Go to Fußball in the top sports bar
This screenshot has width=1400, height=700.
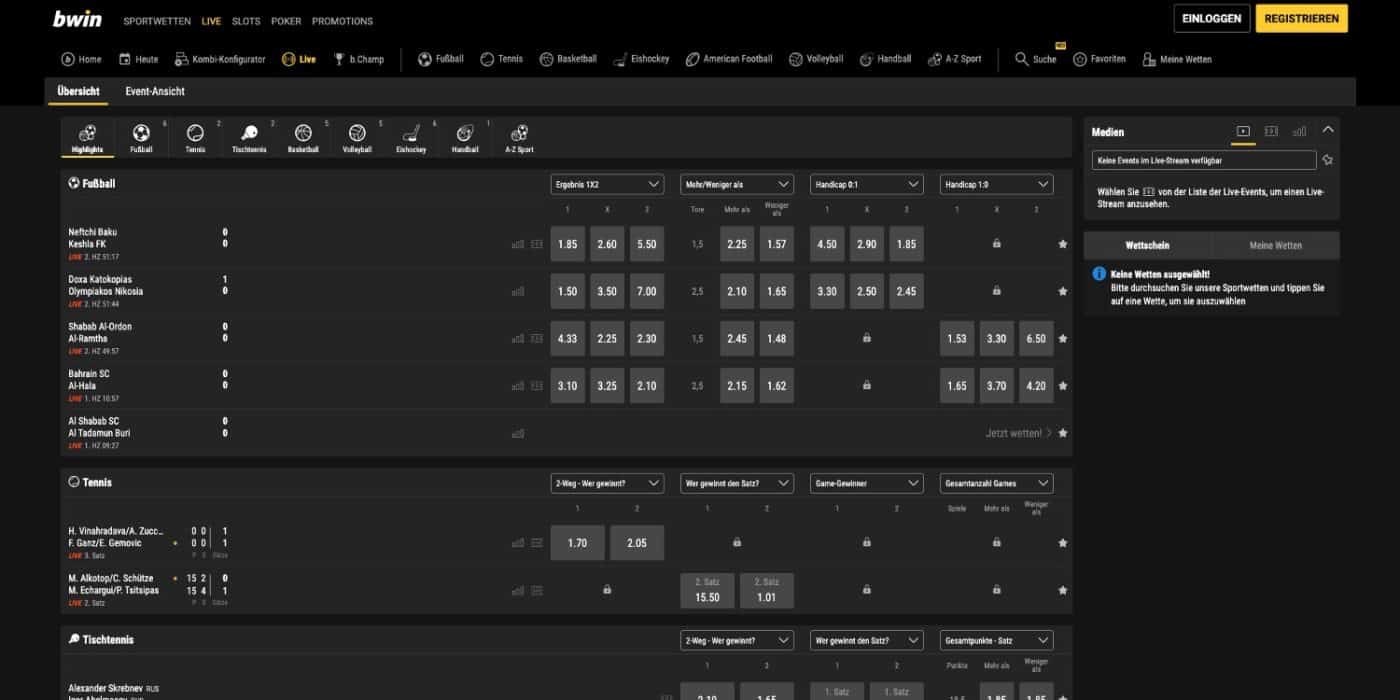(x=441, y=59)
